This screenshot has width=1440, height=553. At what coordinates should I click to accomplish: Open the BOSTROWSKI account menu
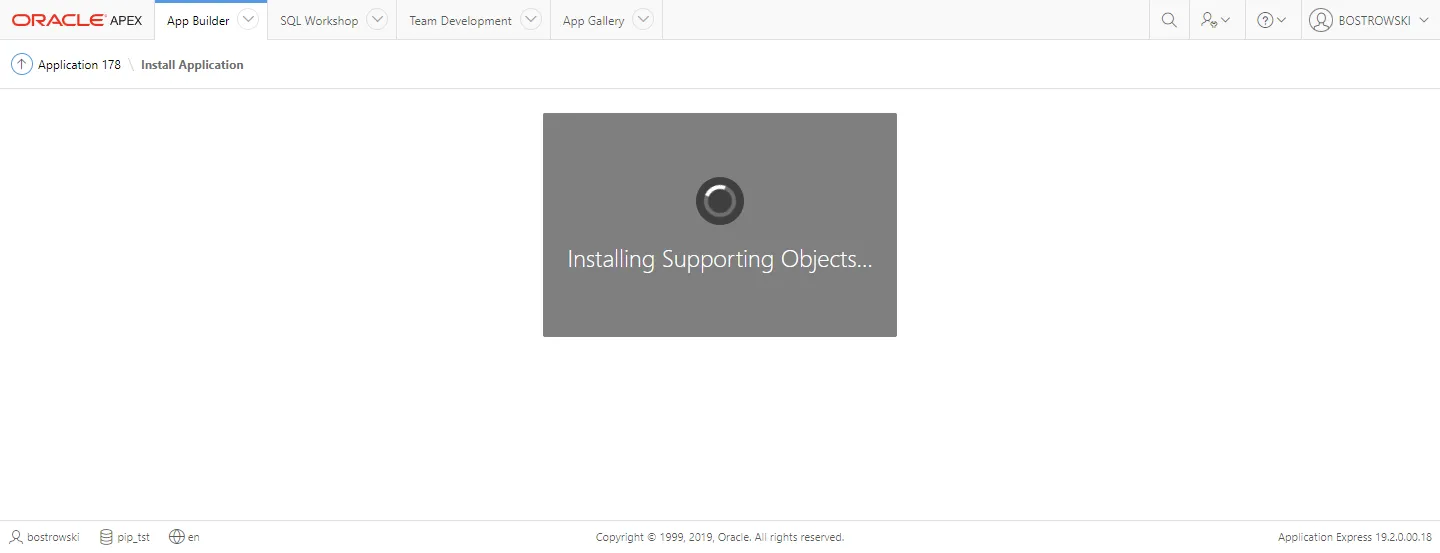(1369, 20)
